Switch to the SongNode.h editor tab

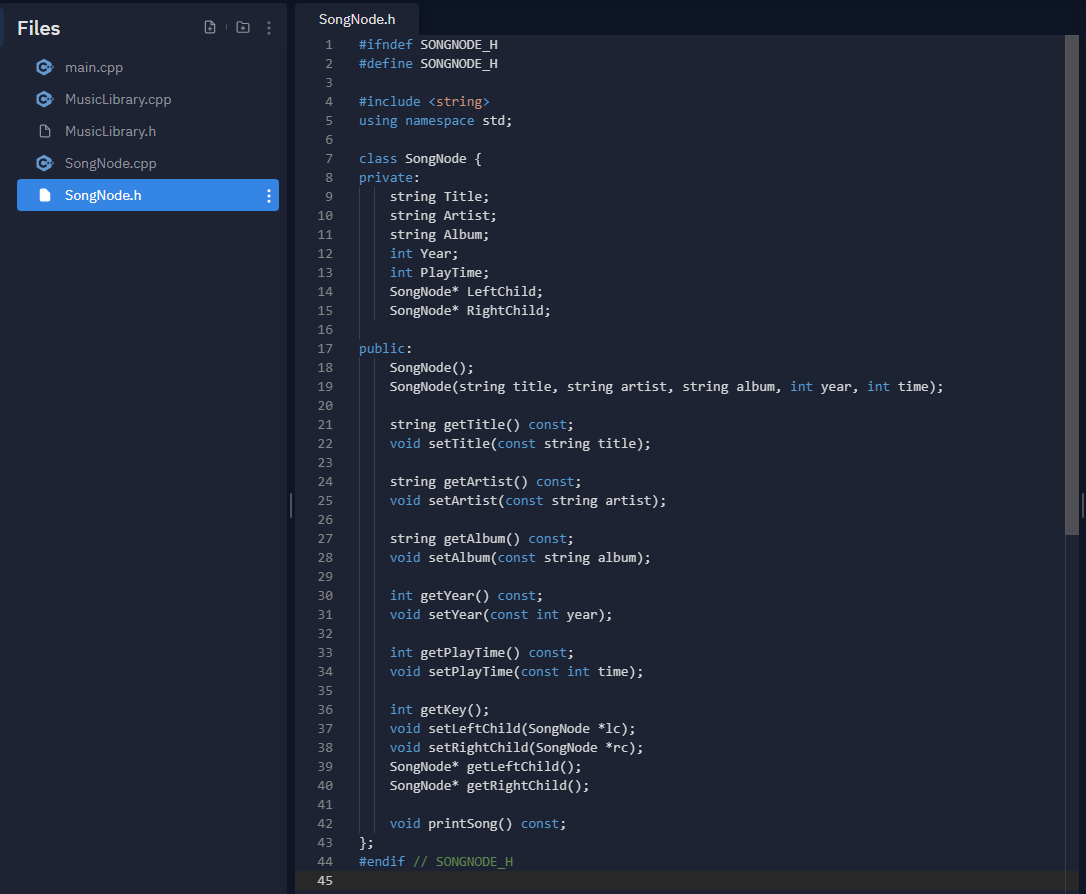pos(357,19)
